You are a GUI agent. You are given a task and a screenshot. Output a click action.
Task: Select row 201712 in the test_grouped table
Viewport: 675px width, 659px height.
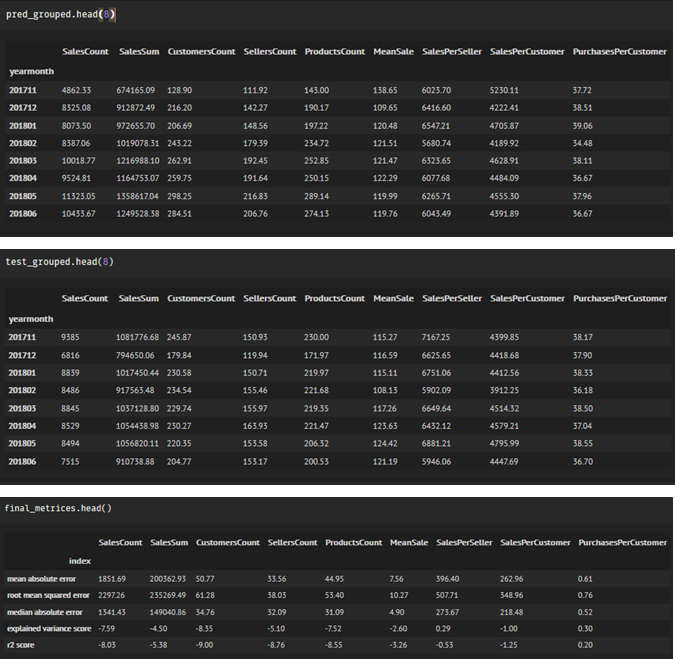(x=338, y=355)
